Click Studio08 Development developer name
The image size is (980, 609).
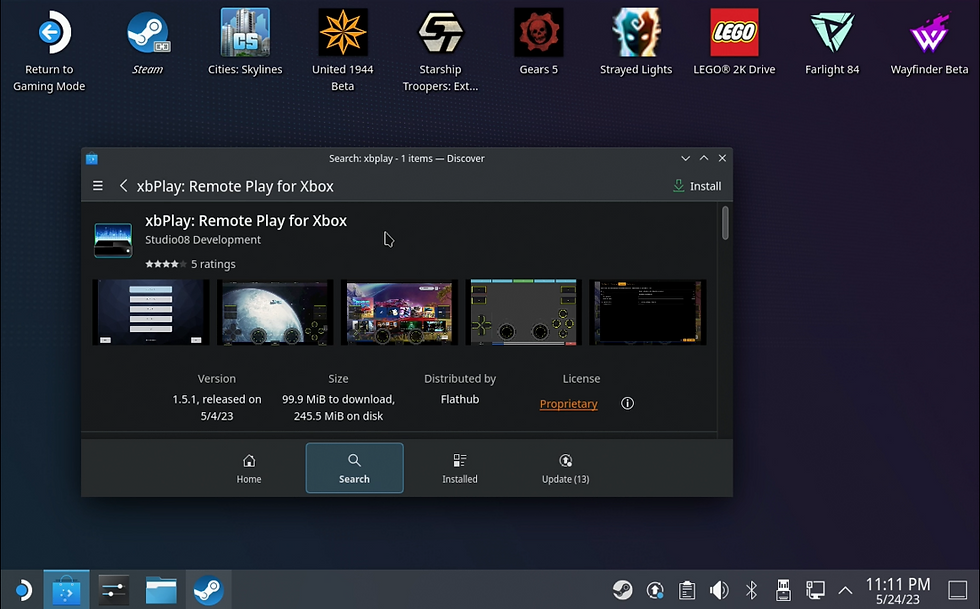click(x=203, y=239)
